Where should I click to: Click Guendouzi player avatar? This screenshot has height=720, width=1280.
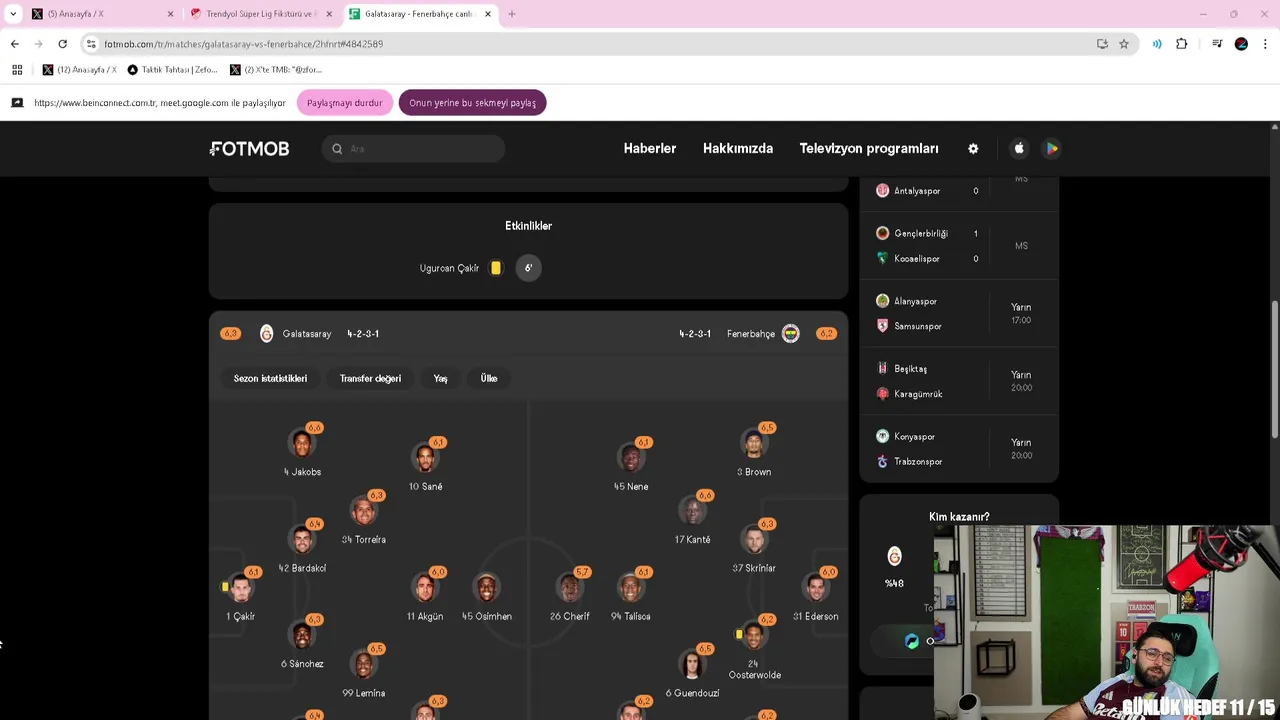pos(692,664)
